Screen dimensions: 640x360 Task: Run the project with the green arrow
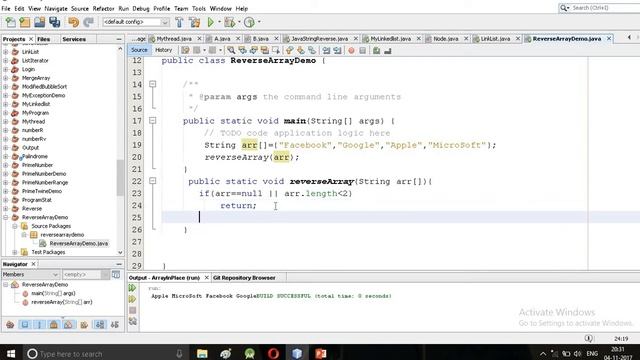(210, 22)
